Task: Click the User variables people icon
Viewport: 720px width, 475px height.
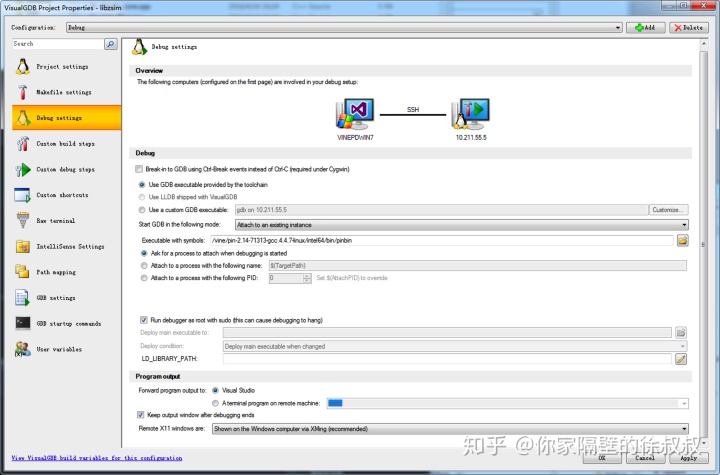Action: click(x=22, y=349)
